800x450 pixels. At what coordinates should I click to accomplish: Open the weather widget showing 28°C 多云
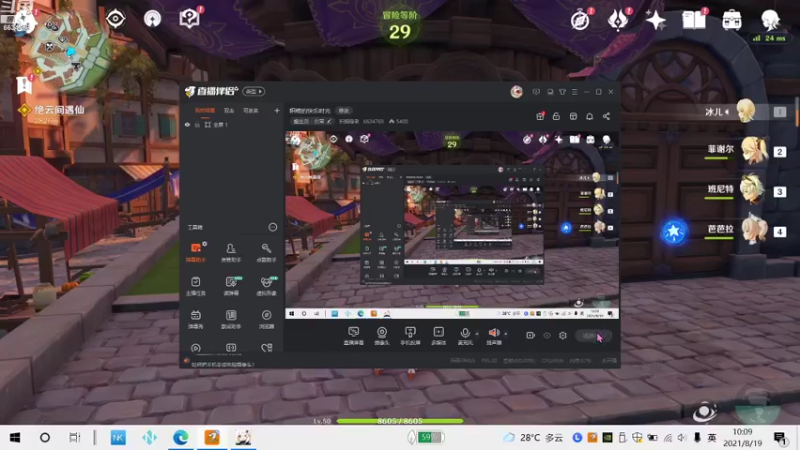pos(533,438)
